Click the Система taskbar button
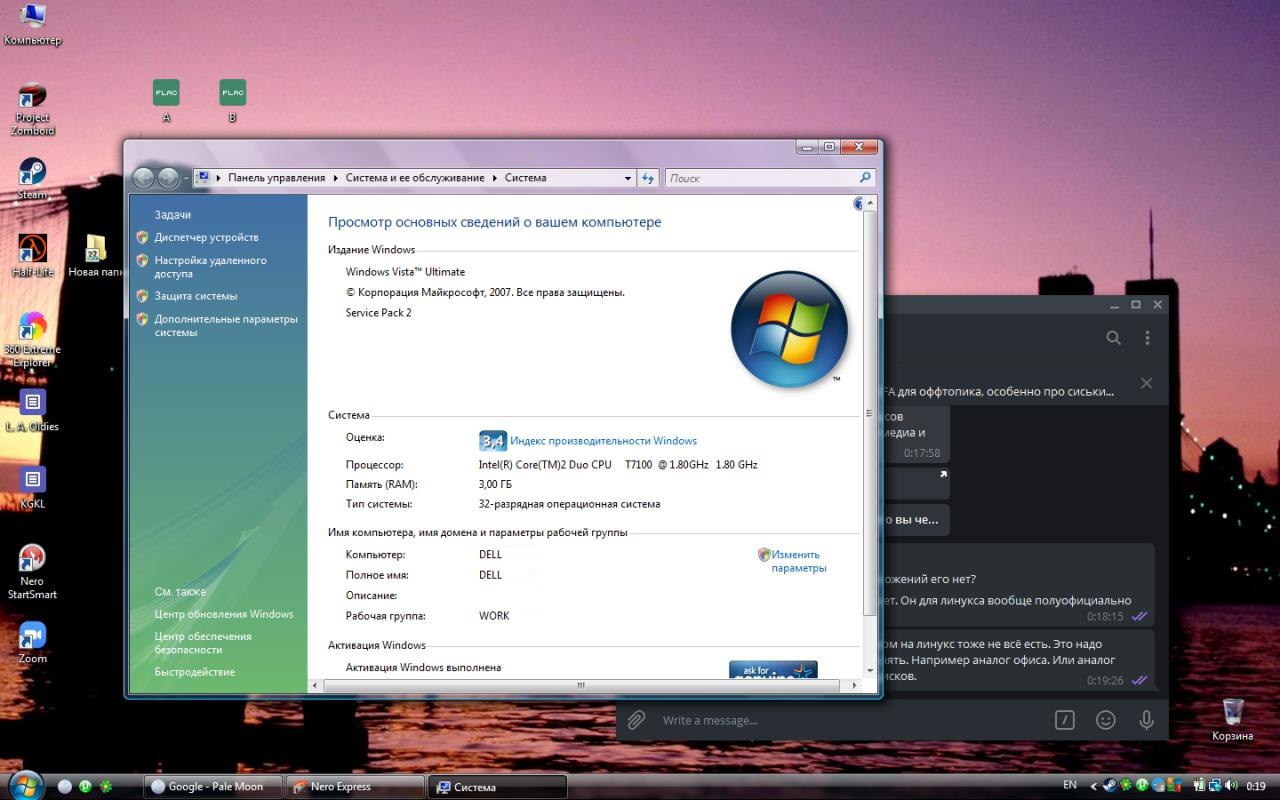Screen dimensions: 1280x800 click(497, 787)
